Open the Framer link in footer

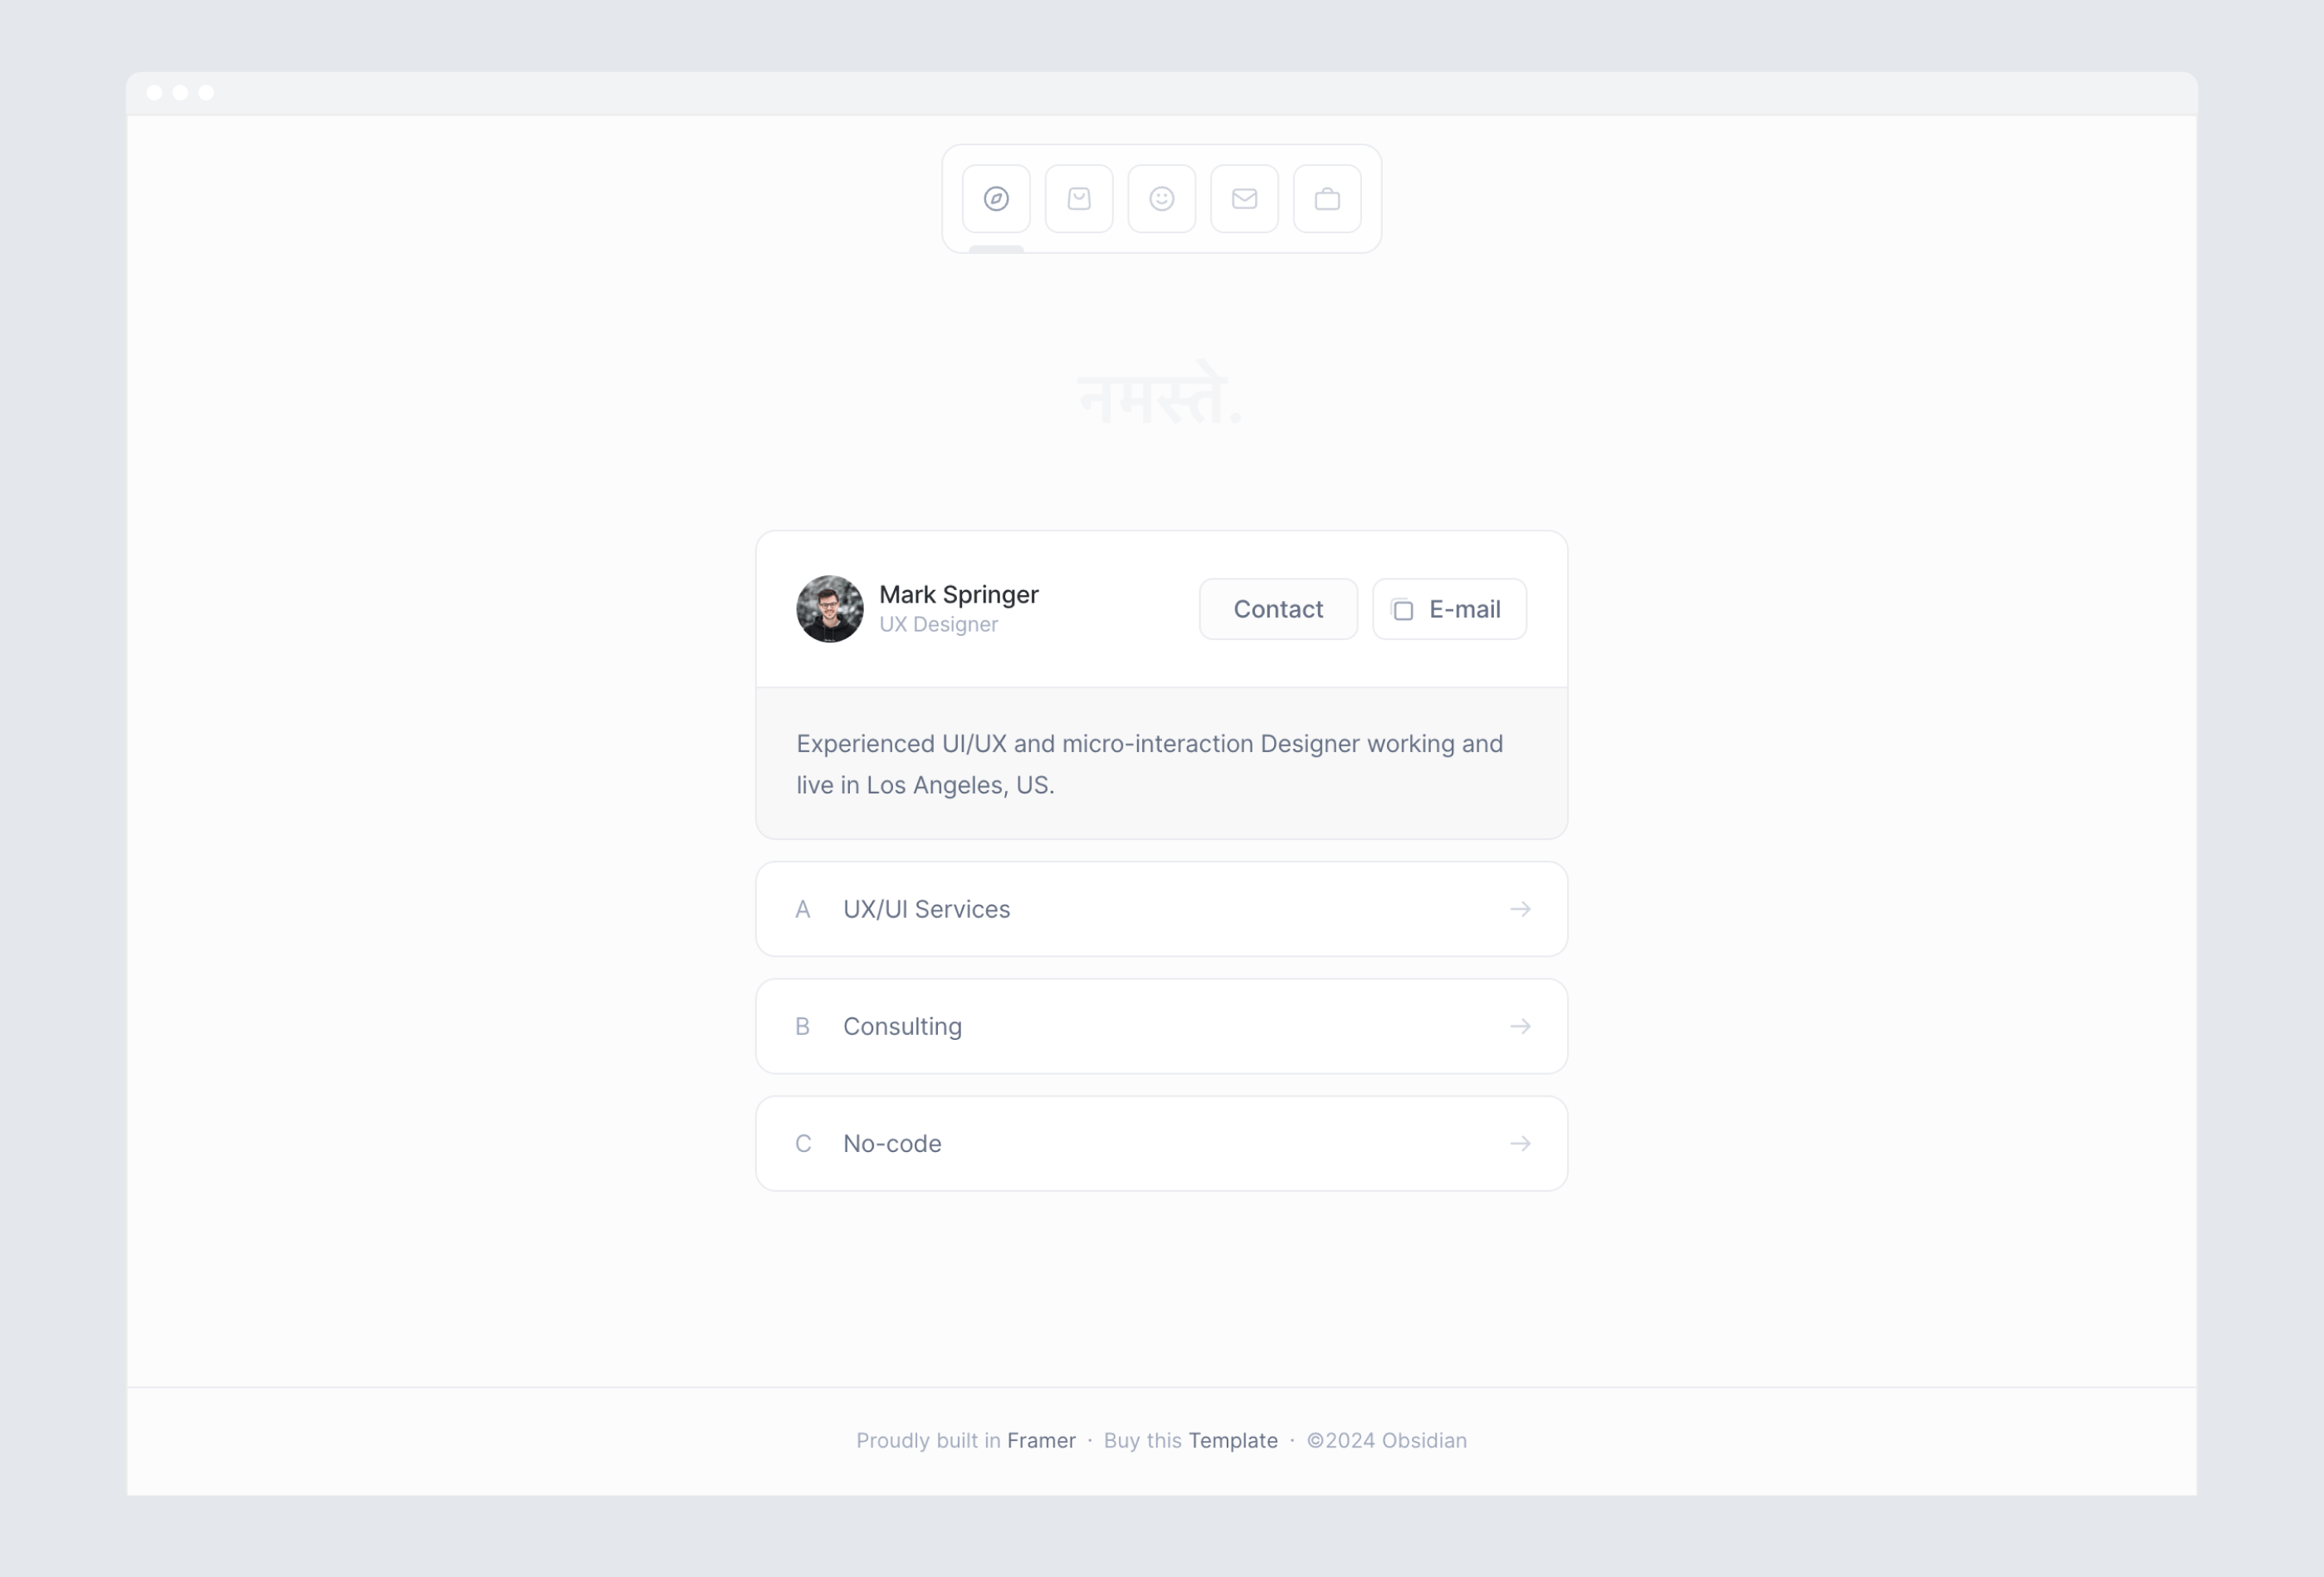(x=1040, y=1440)
